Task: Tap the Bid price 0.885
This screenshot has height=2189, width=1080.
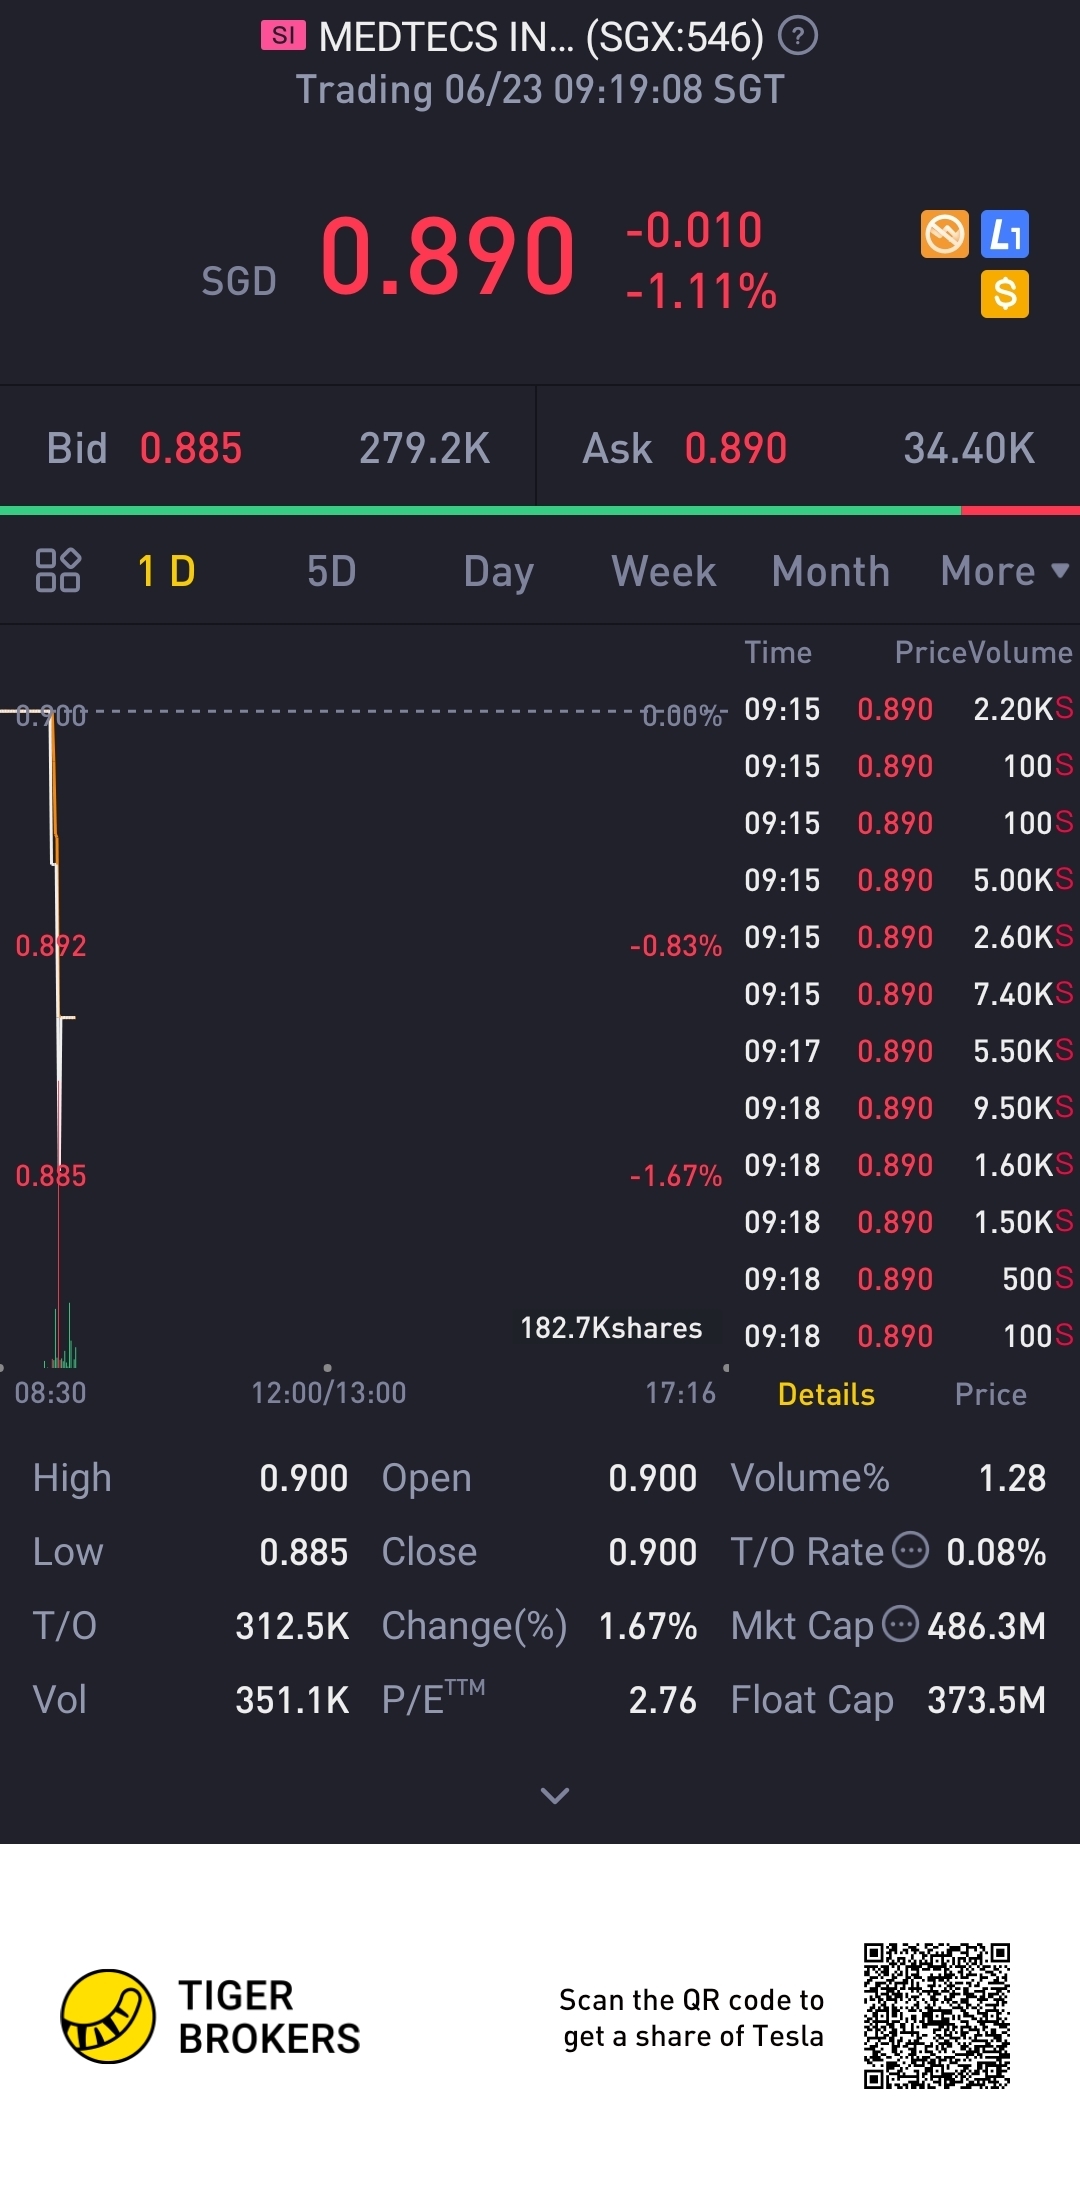Action: (x=191, y=449)
